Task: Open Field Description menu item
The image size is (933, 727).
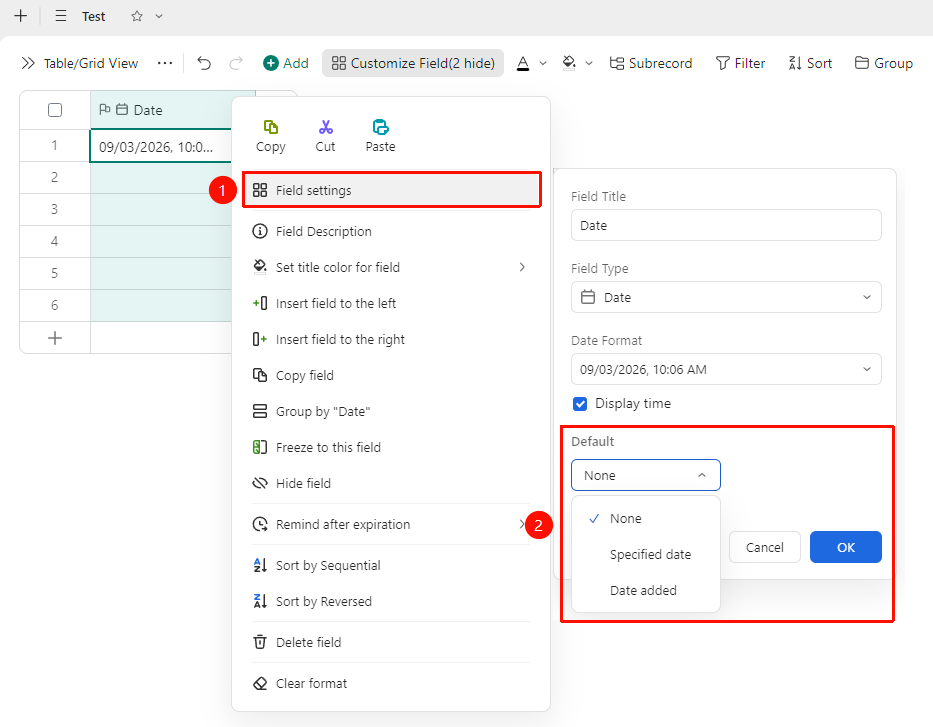Action: (x=392, y=231)
